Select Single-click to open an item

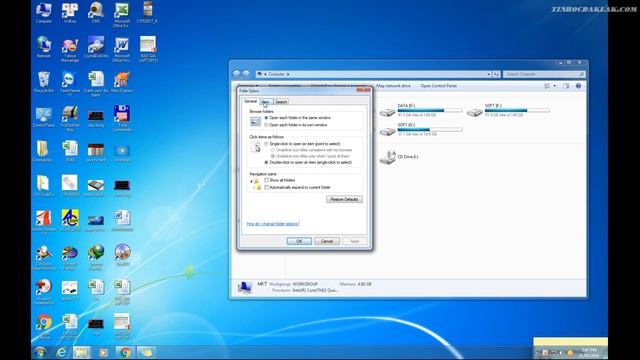[x=302, y=144]
